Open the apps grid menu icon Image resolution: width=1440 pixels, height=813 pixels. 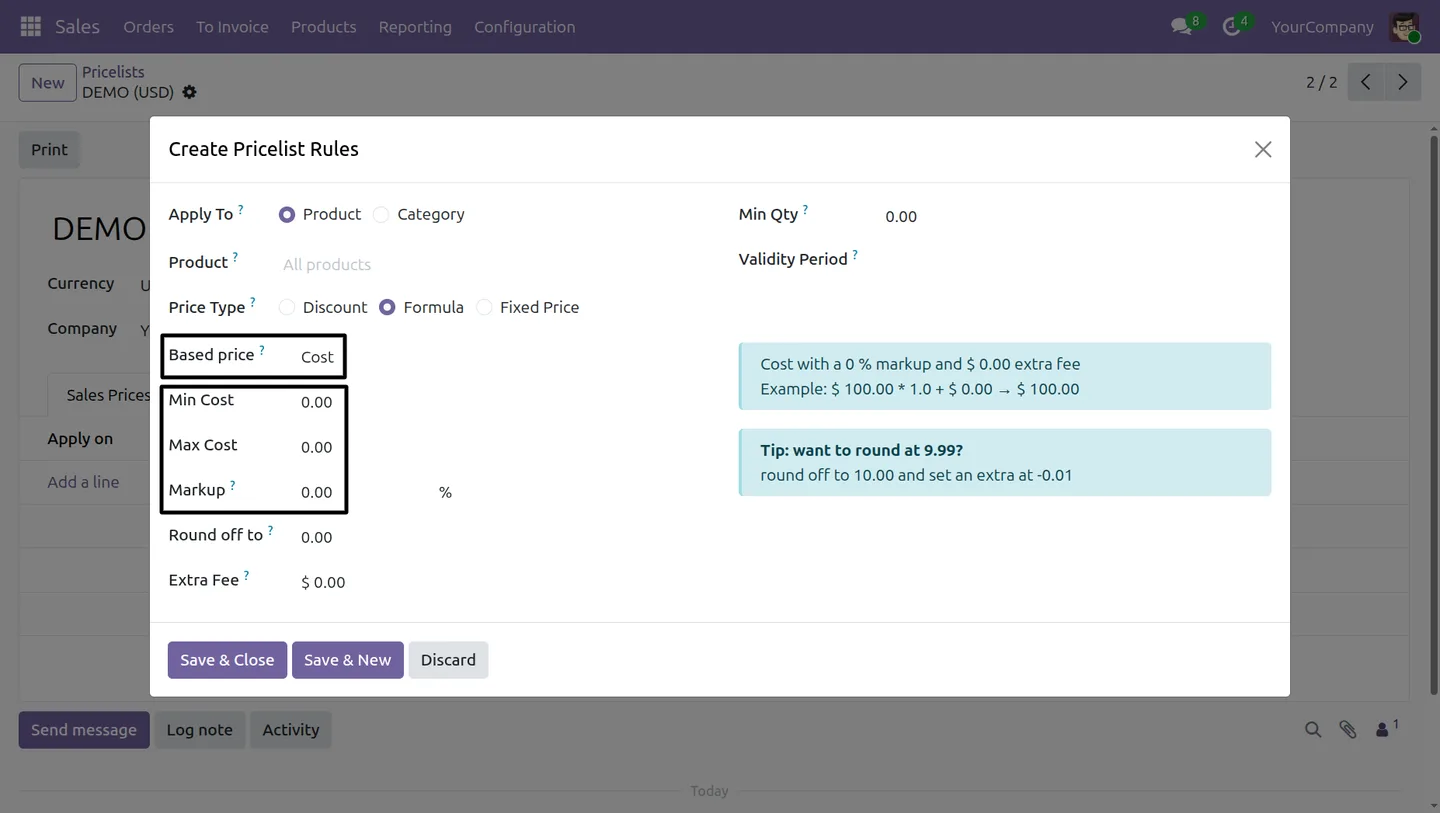(31, 27)
